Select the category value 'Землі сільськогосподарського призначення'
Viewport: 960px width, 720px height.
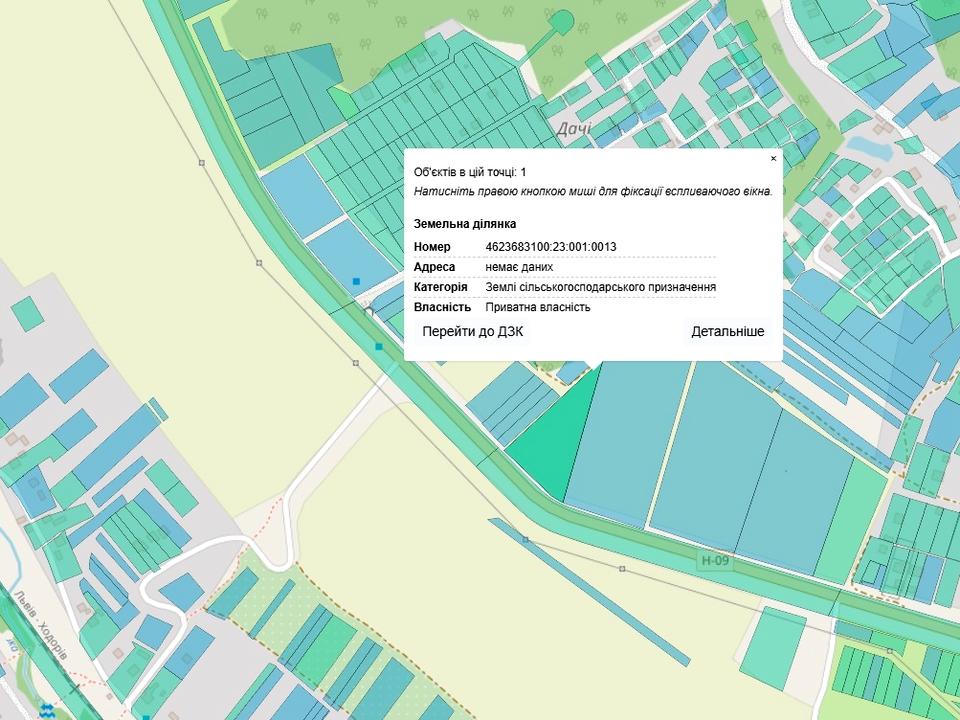(x=600, y=287)
